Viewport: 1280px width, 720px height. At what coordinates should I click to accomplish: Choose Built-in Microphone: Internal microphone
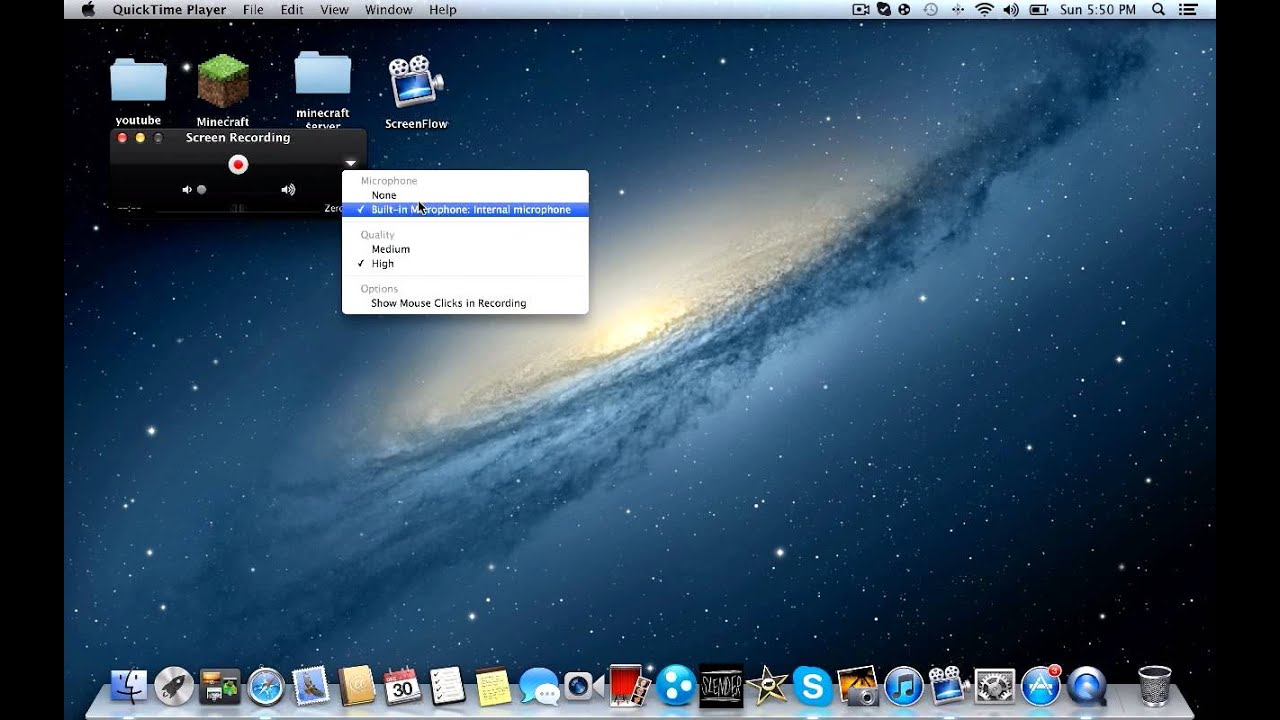(x=465, y=210)
